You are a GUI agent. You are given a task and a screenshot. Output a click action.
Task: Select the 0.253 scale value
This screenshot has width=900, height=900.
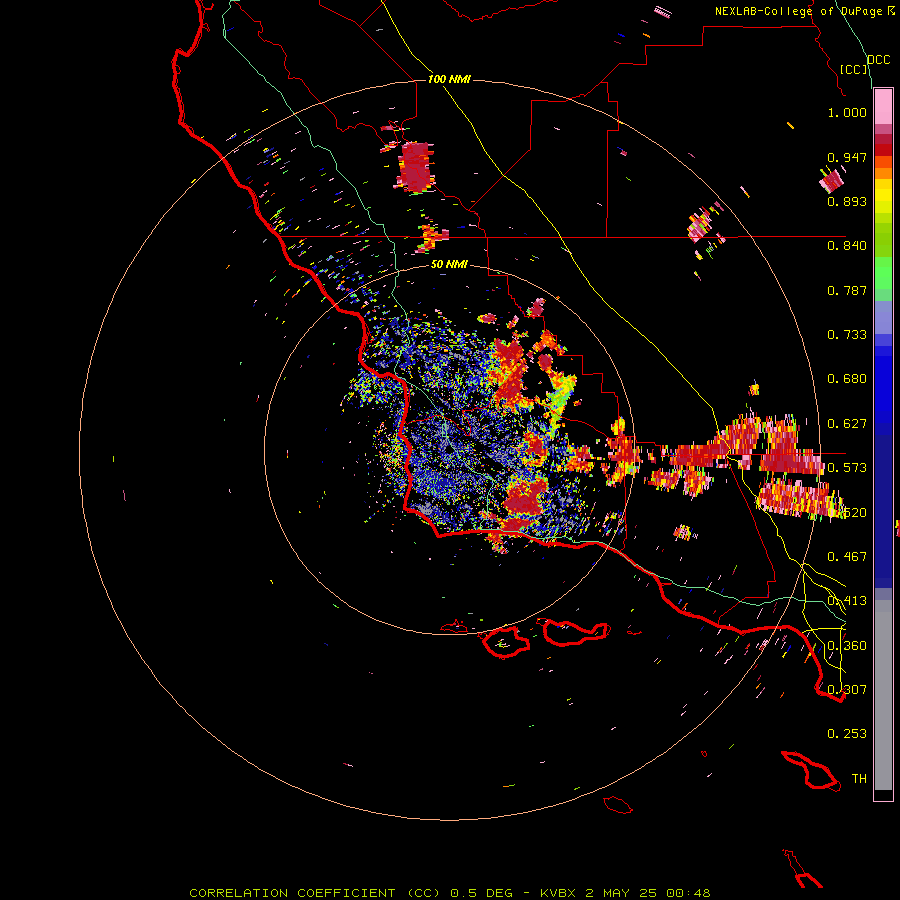pos(847,734)
